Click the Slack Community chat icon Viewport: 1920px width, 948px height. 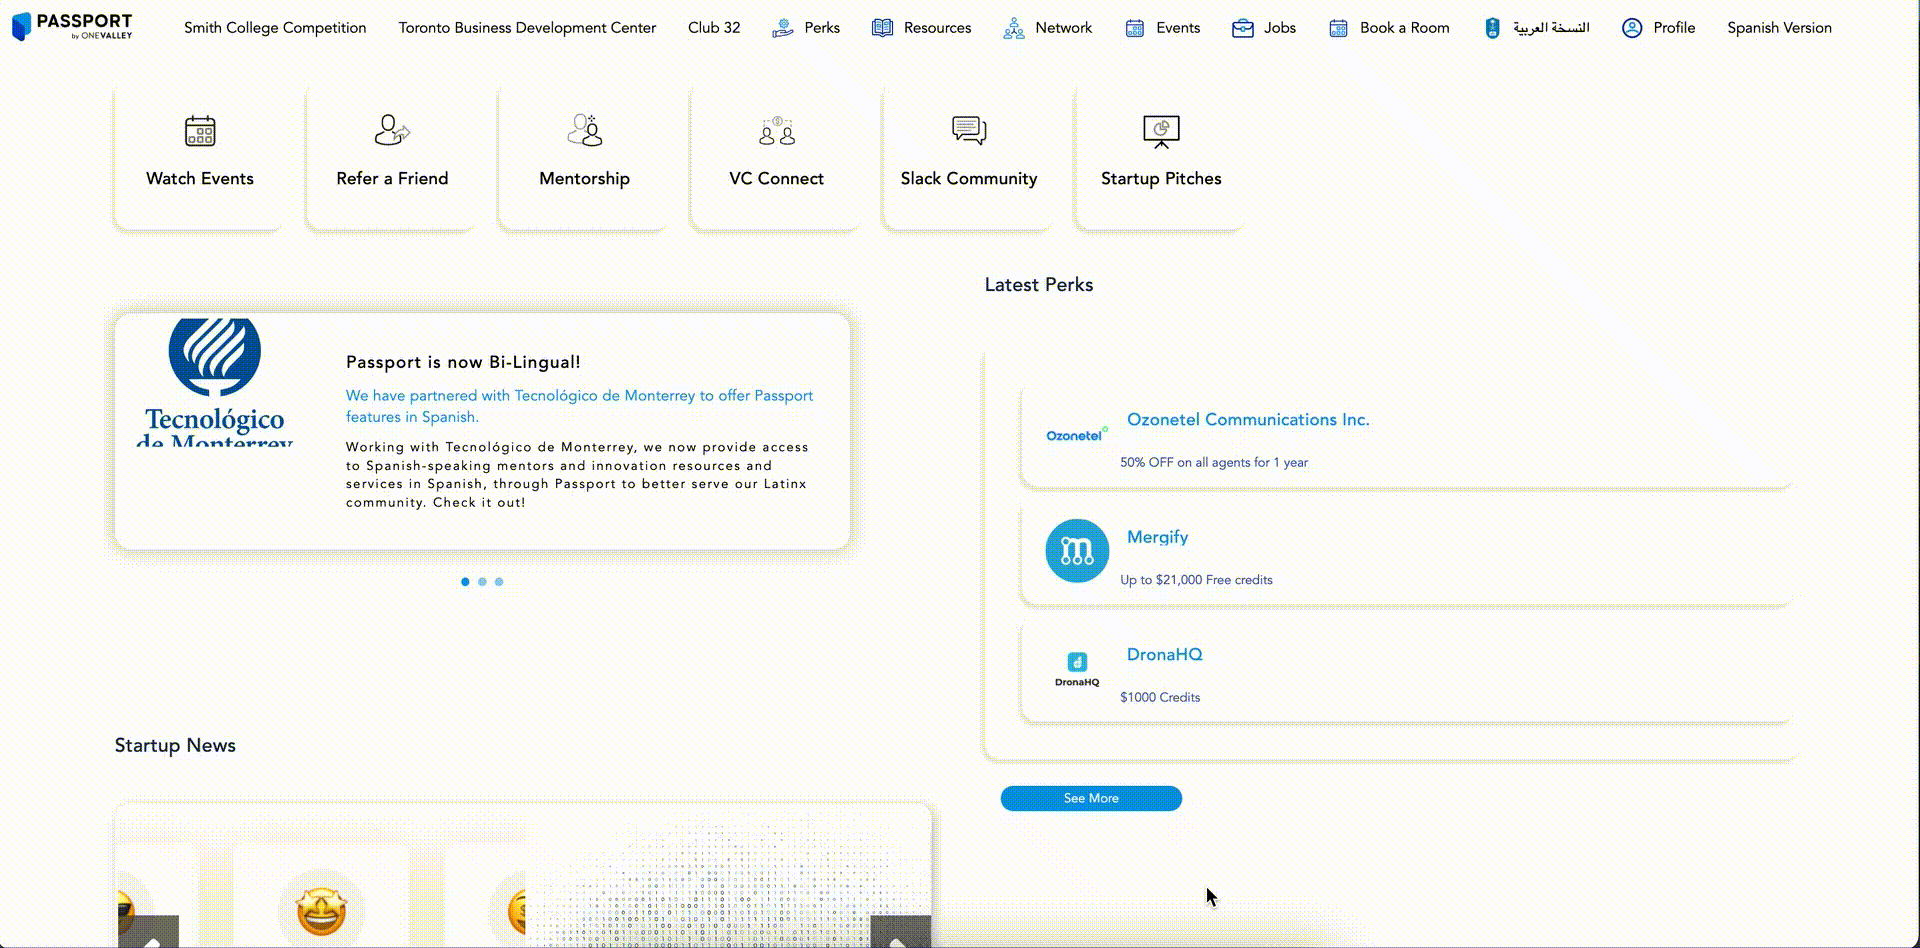pos(969,131)
